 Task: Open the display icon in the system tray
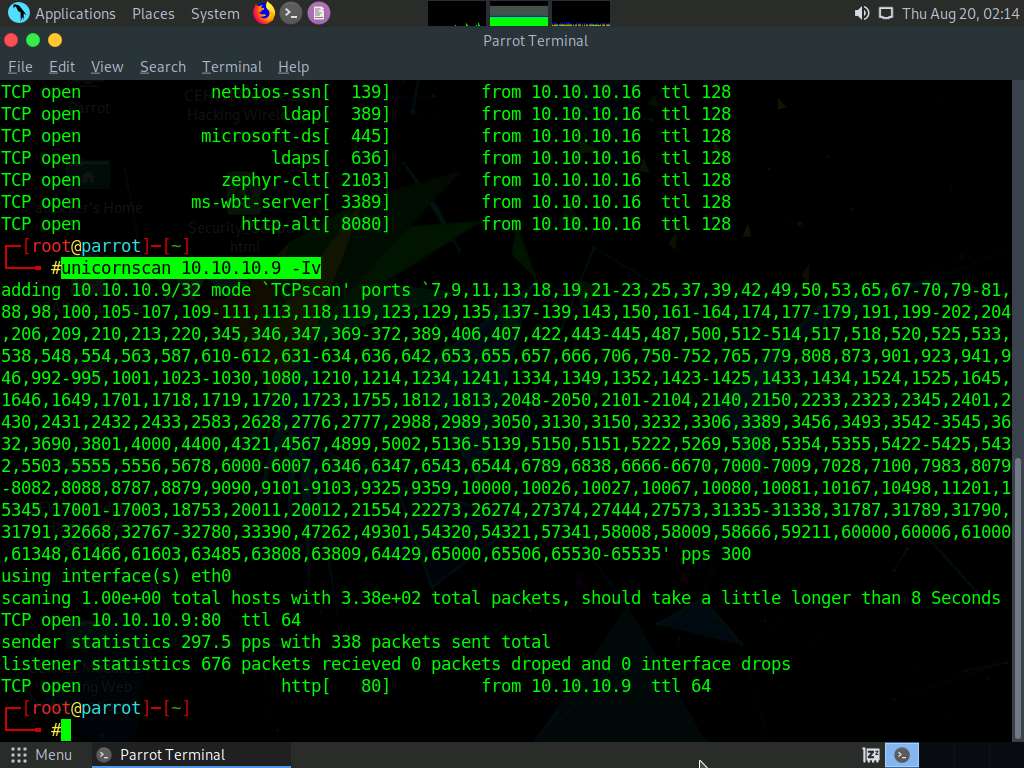tap(886, 13)
